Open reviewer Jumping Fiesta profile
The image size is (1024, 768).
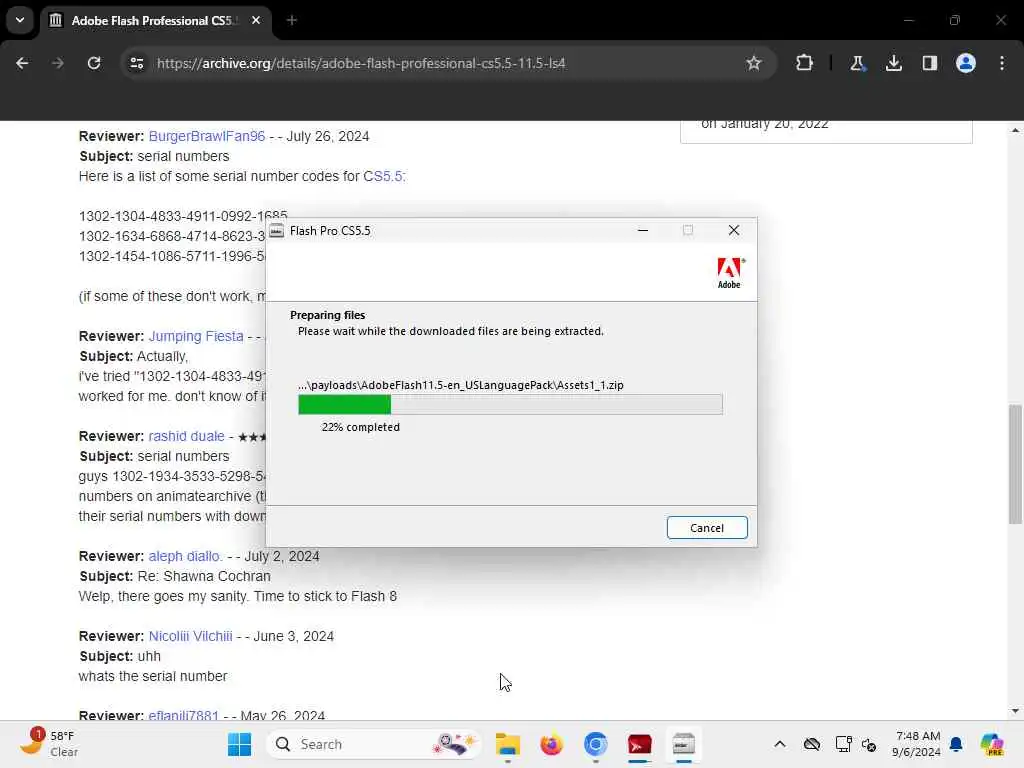pyautogui.click(x=196, y=336)
